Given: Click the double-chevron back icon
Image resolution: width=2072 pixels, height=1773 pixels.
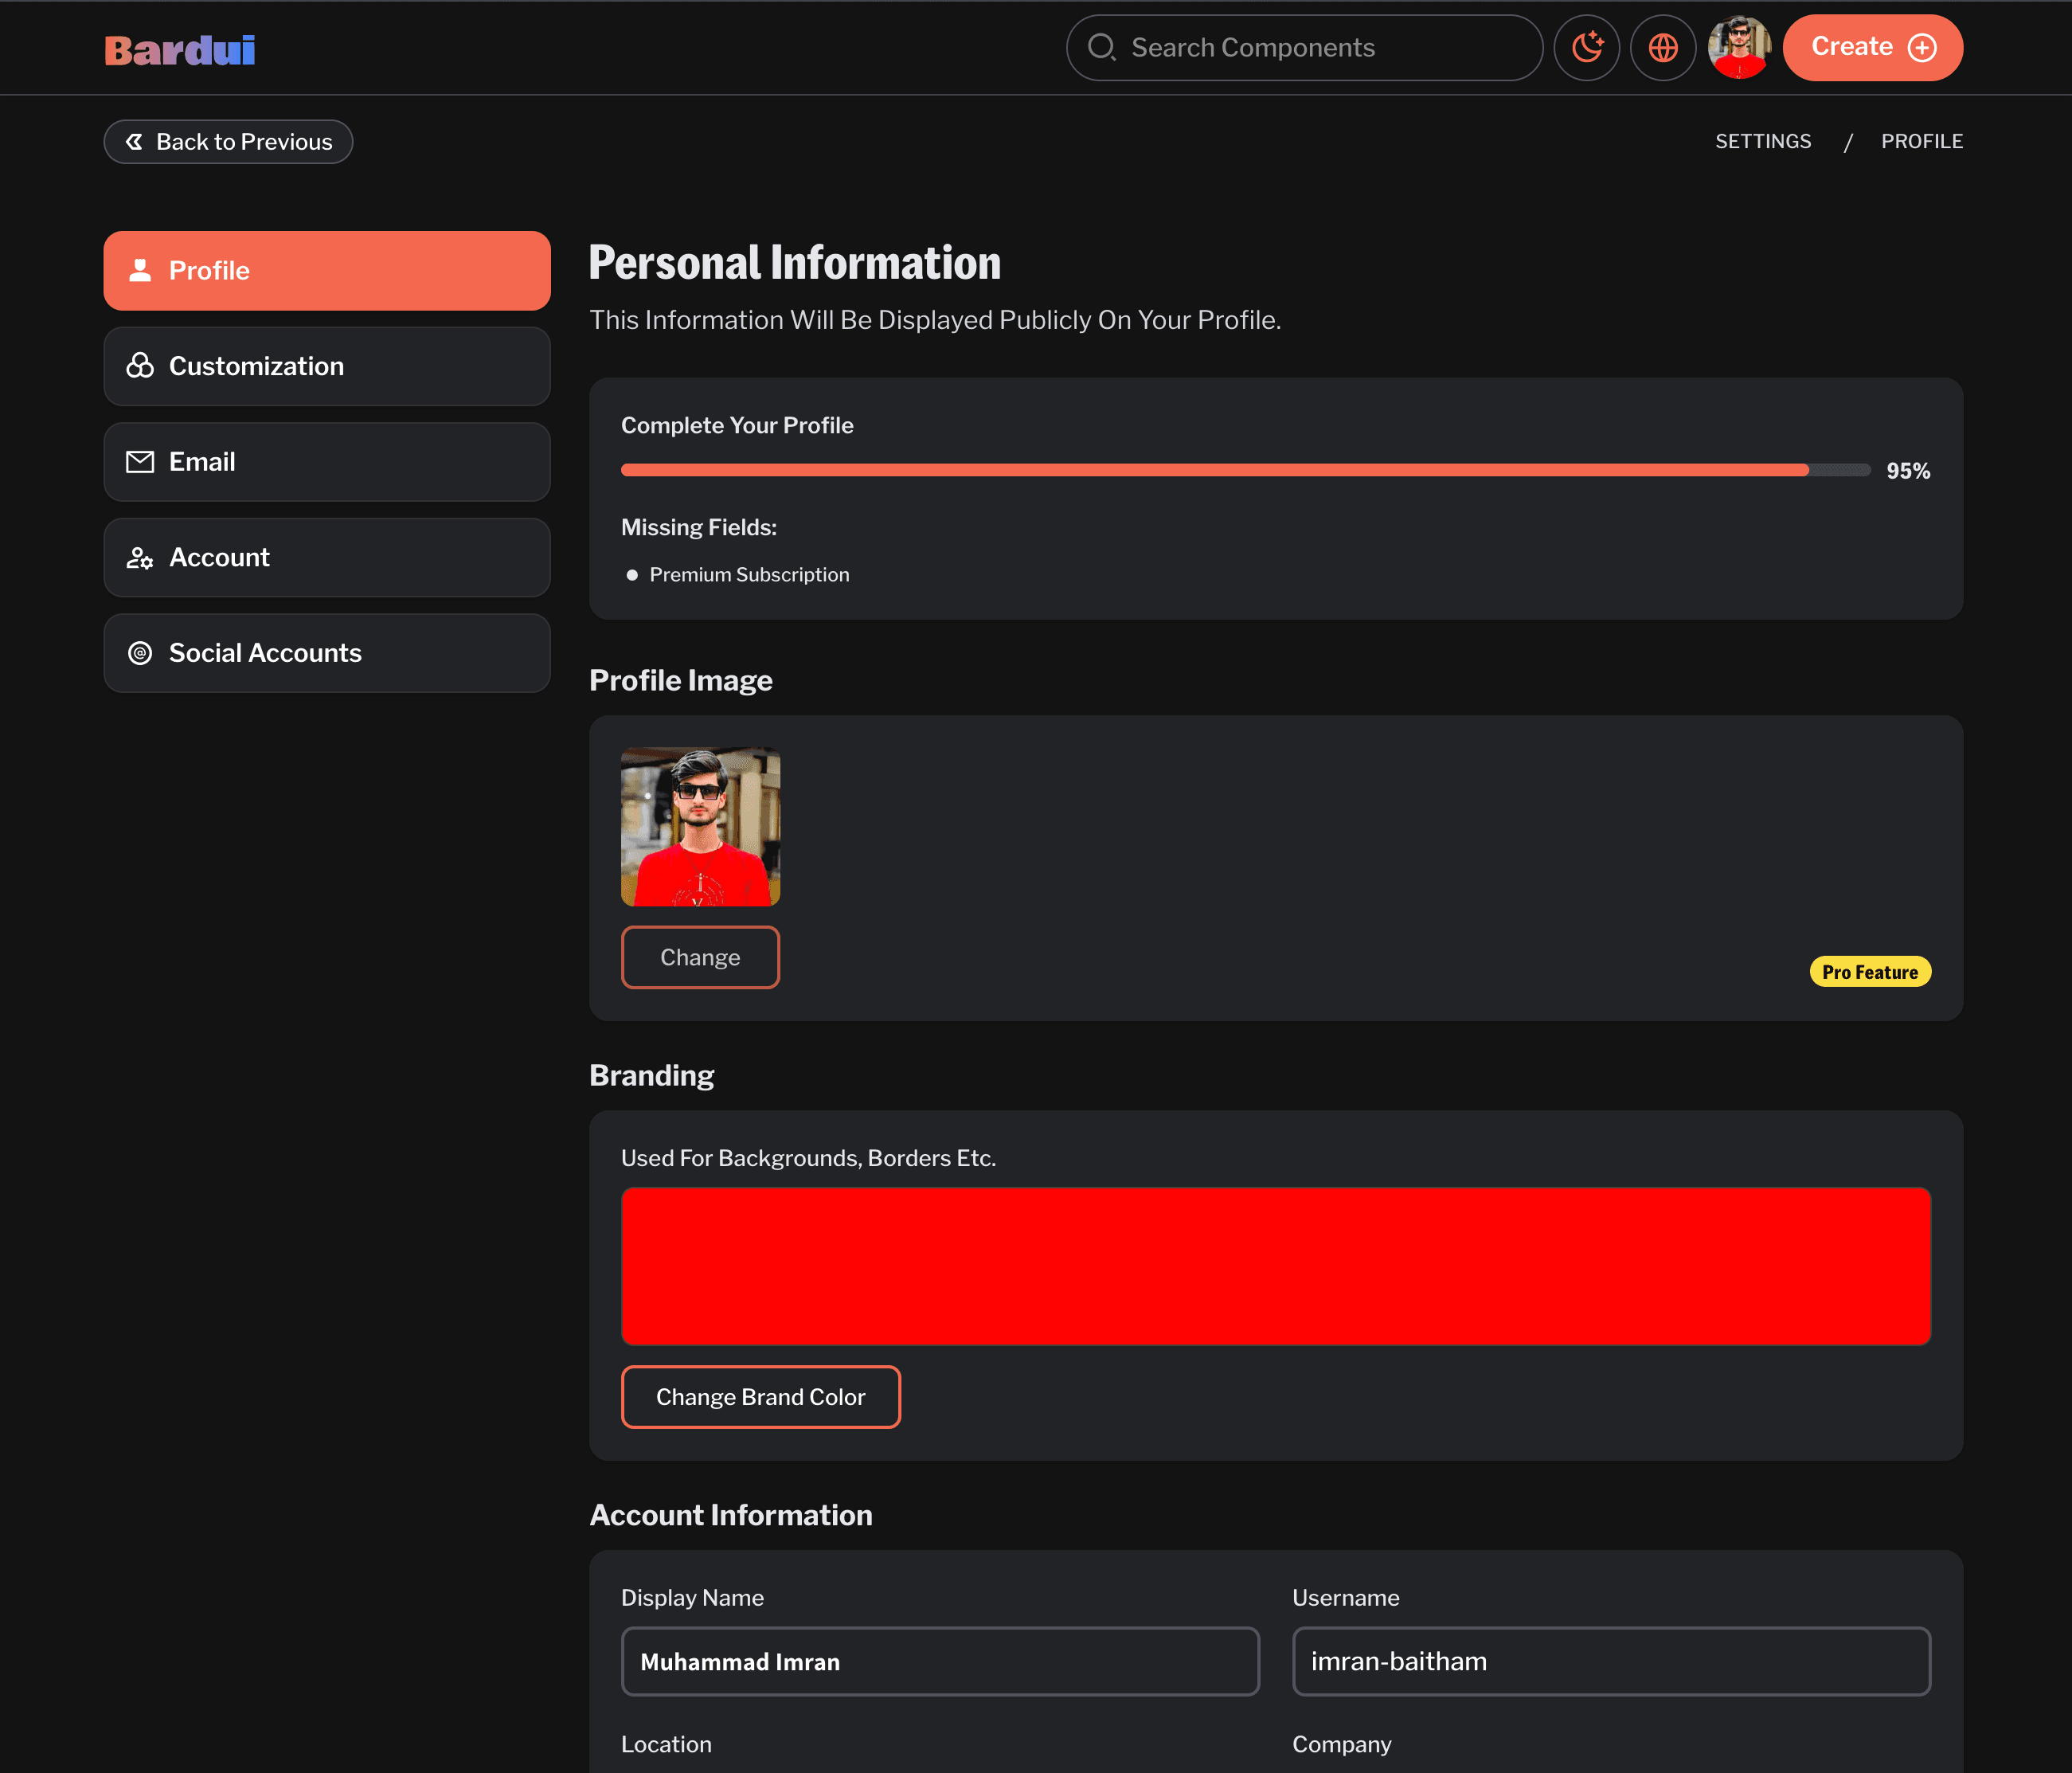Looking at the screenshot, I should (x=134, y=142).
